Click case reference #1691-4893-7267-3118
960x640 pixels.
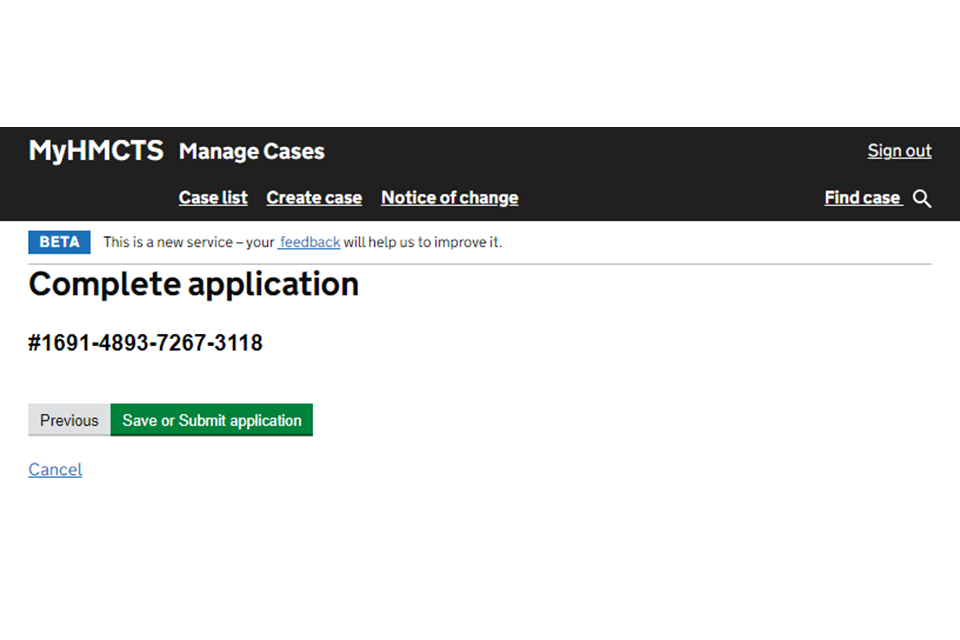[145, 343]
